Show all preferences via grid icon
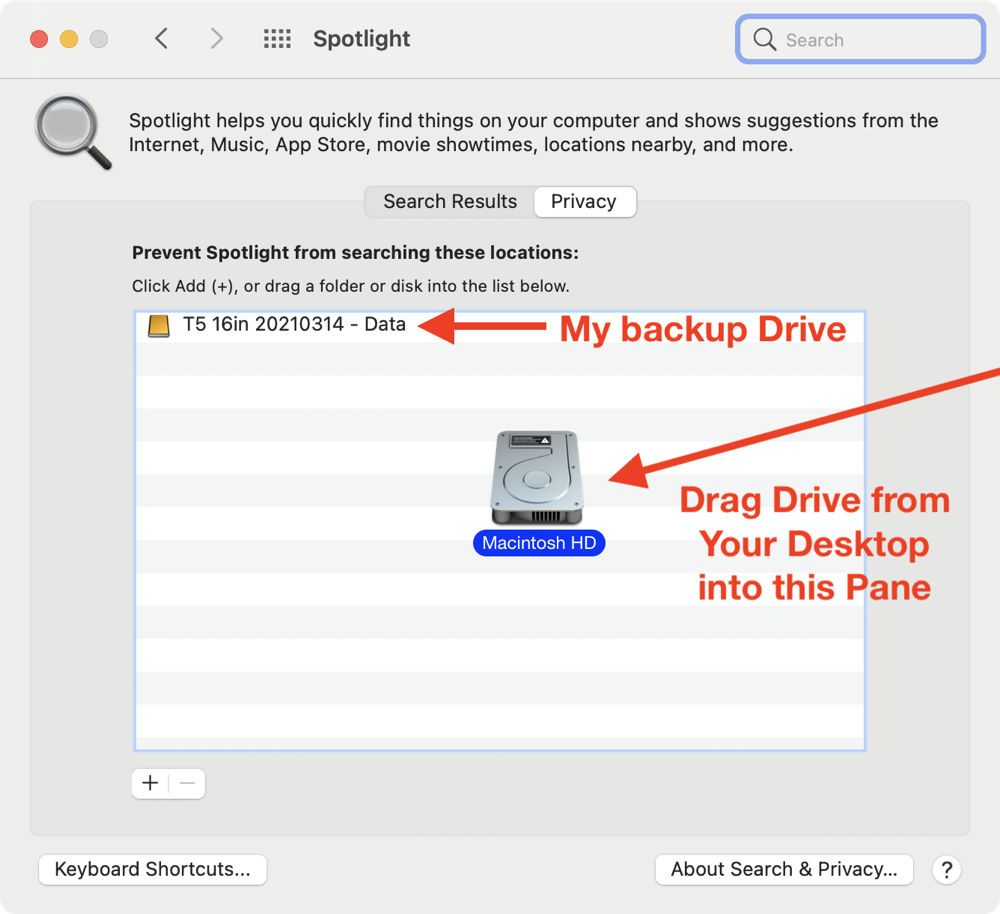Screen dimensions: 1000x914 [x=277, y=39]
